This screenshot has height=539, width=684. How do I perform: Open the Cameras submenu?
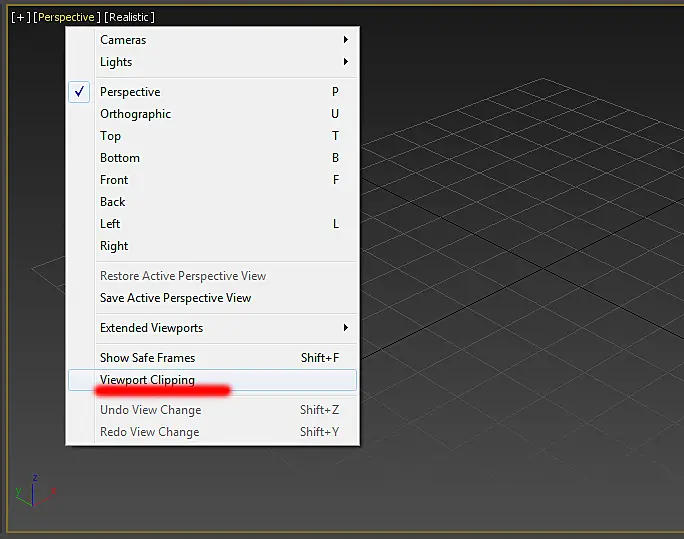[212, 40]
